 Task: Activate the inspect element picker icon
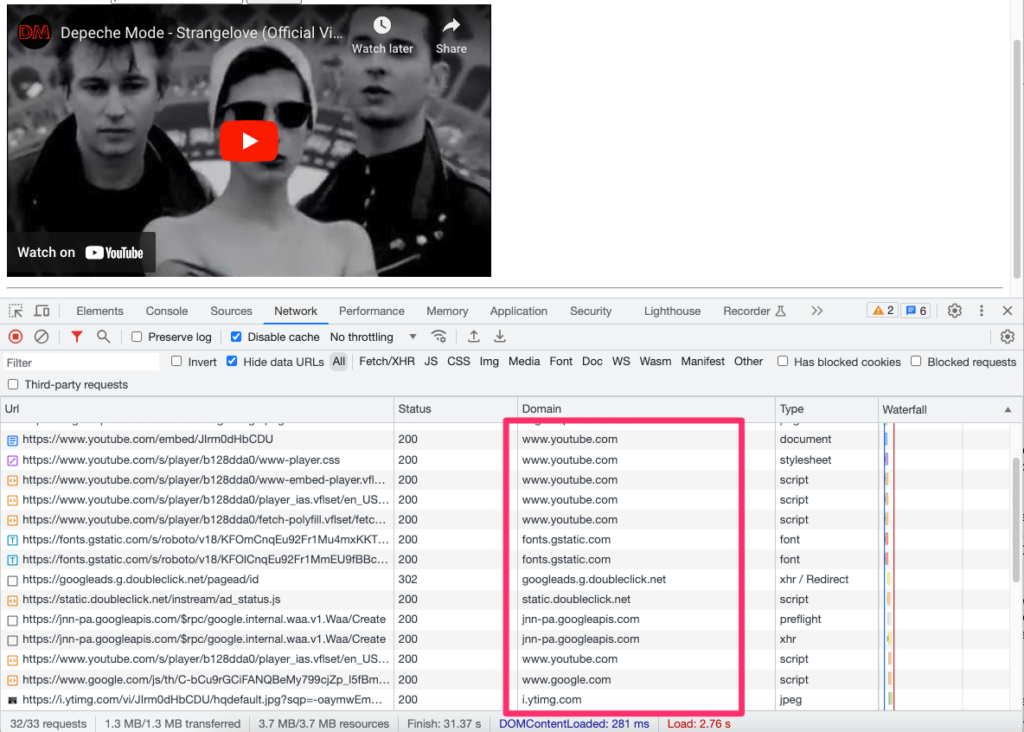[x=16, y=311]
